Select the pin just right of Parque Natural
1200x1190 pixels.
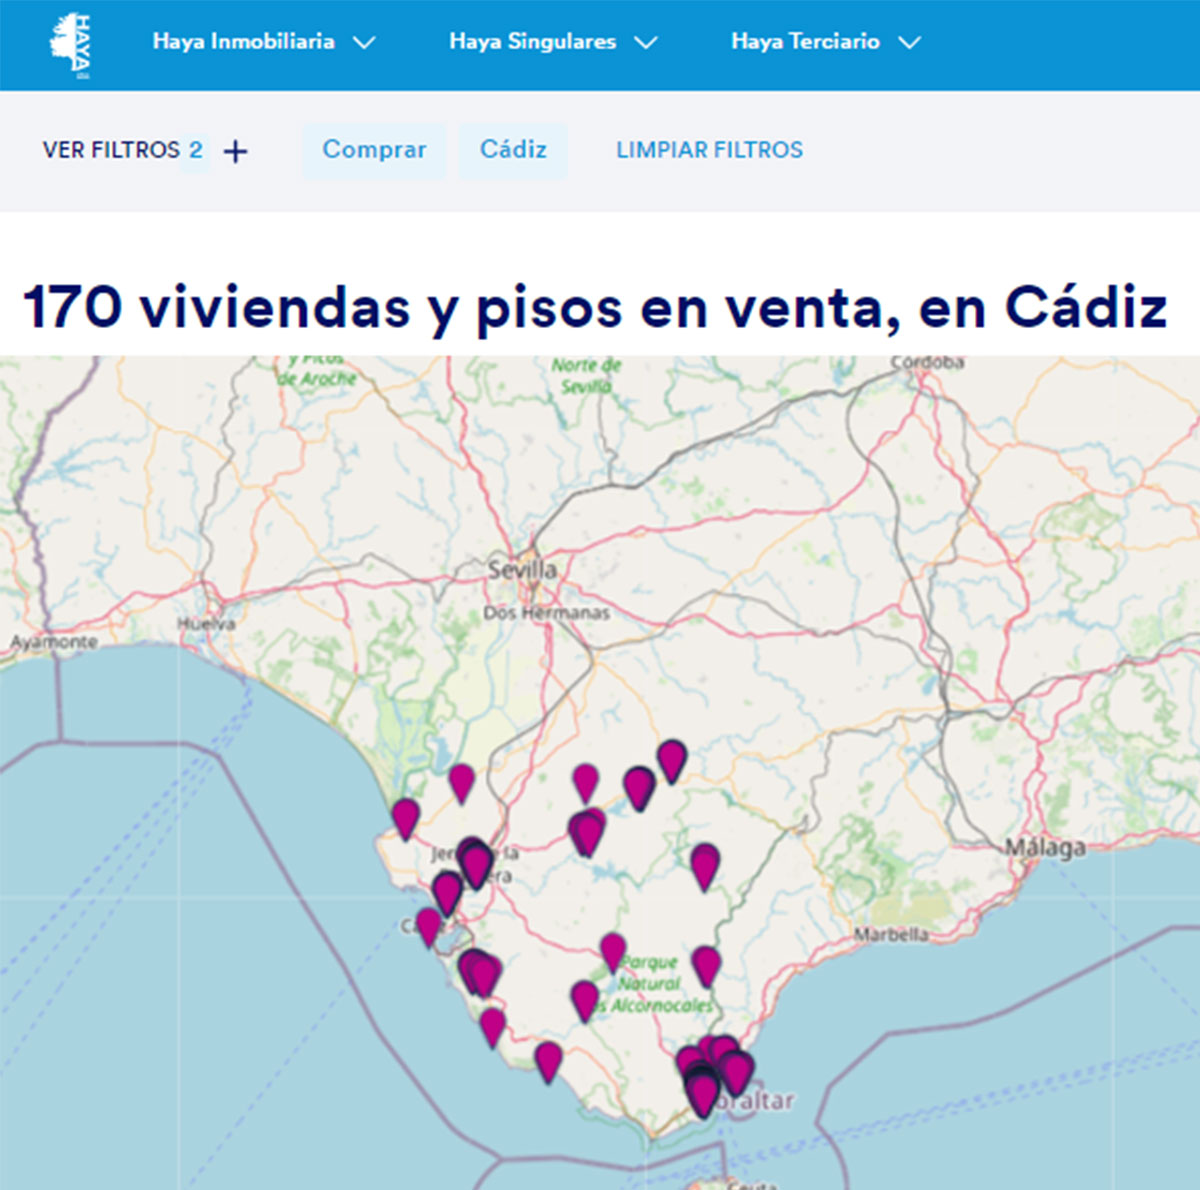coord(706,963)
